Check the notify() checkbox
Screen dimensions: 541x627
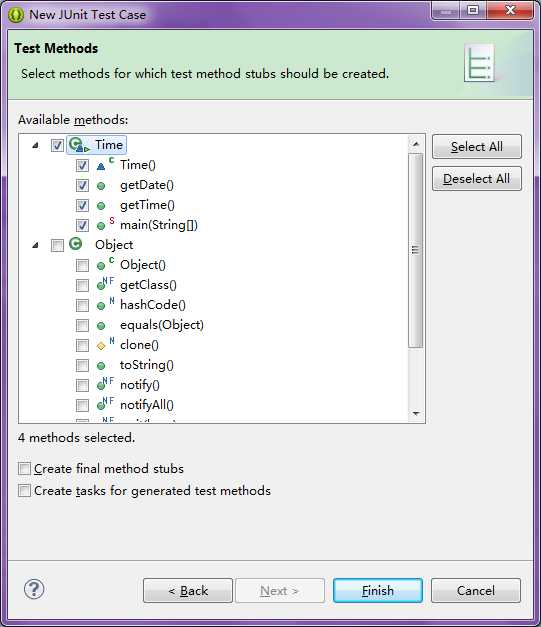(82, 385)
